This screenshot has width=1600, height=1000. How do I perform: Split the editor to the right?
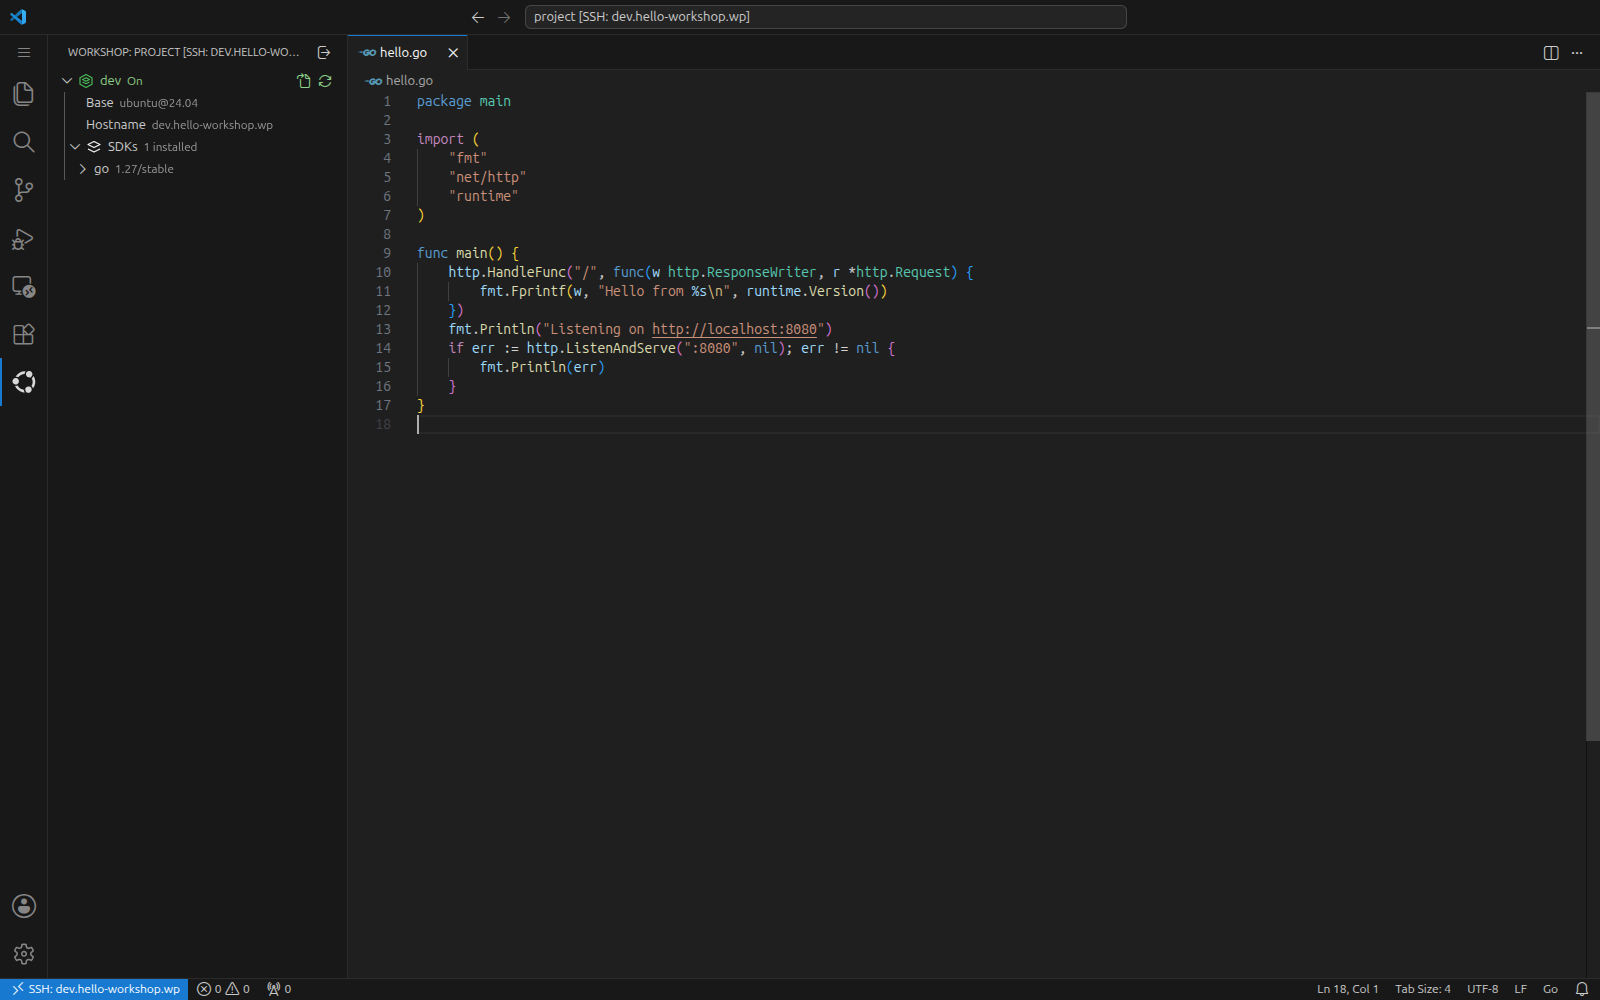pos(1551,53)
